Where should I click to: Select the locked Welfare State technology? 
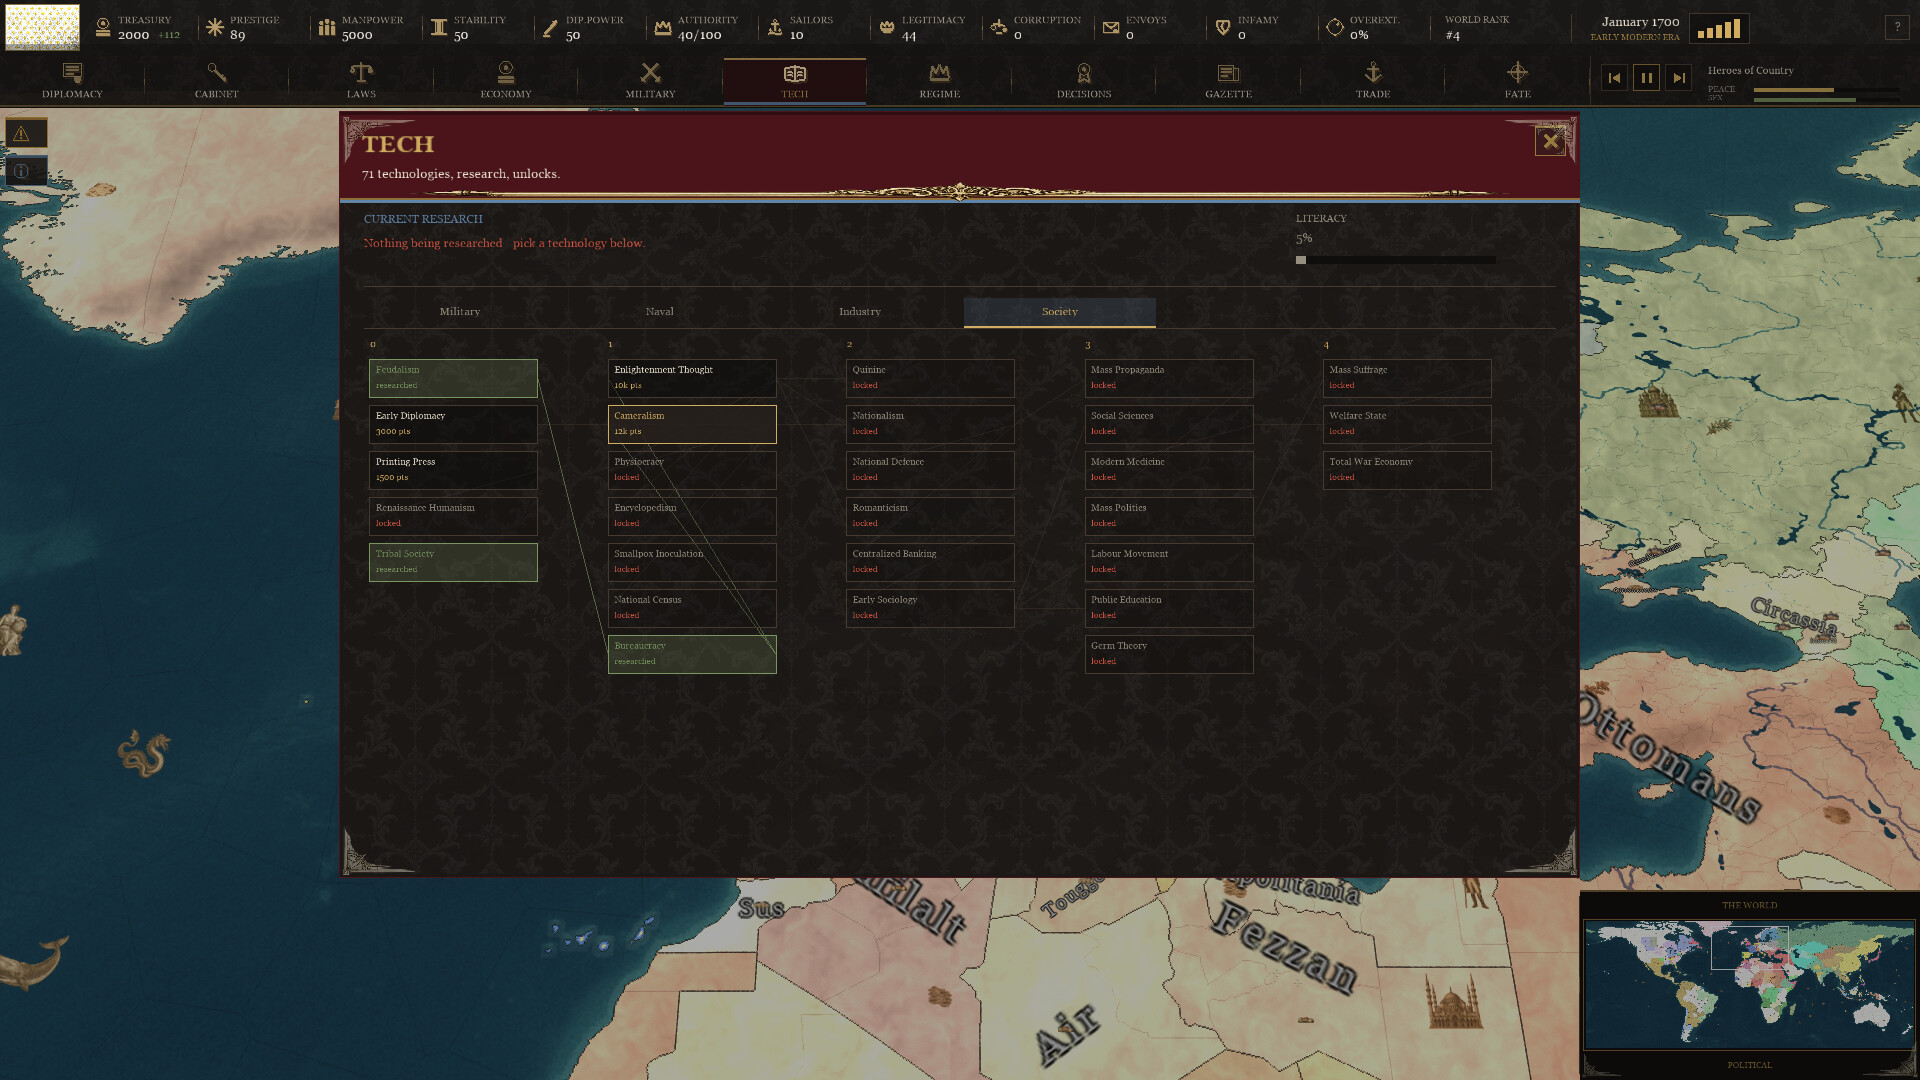pyautogui.click(x=1407, y=424)
